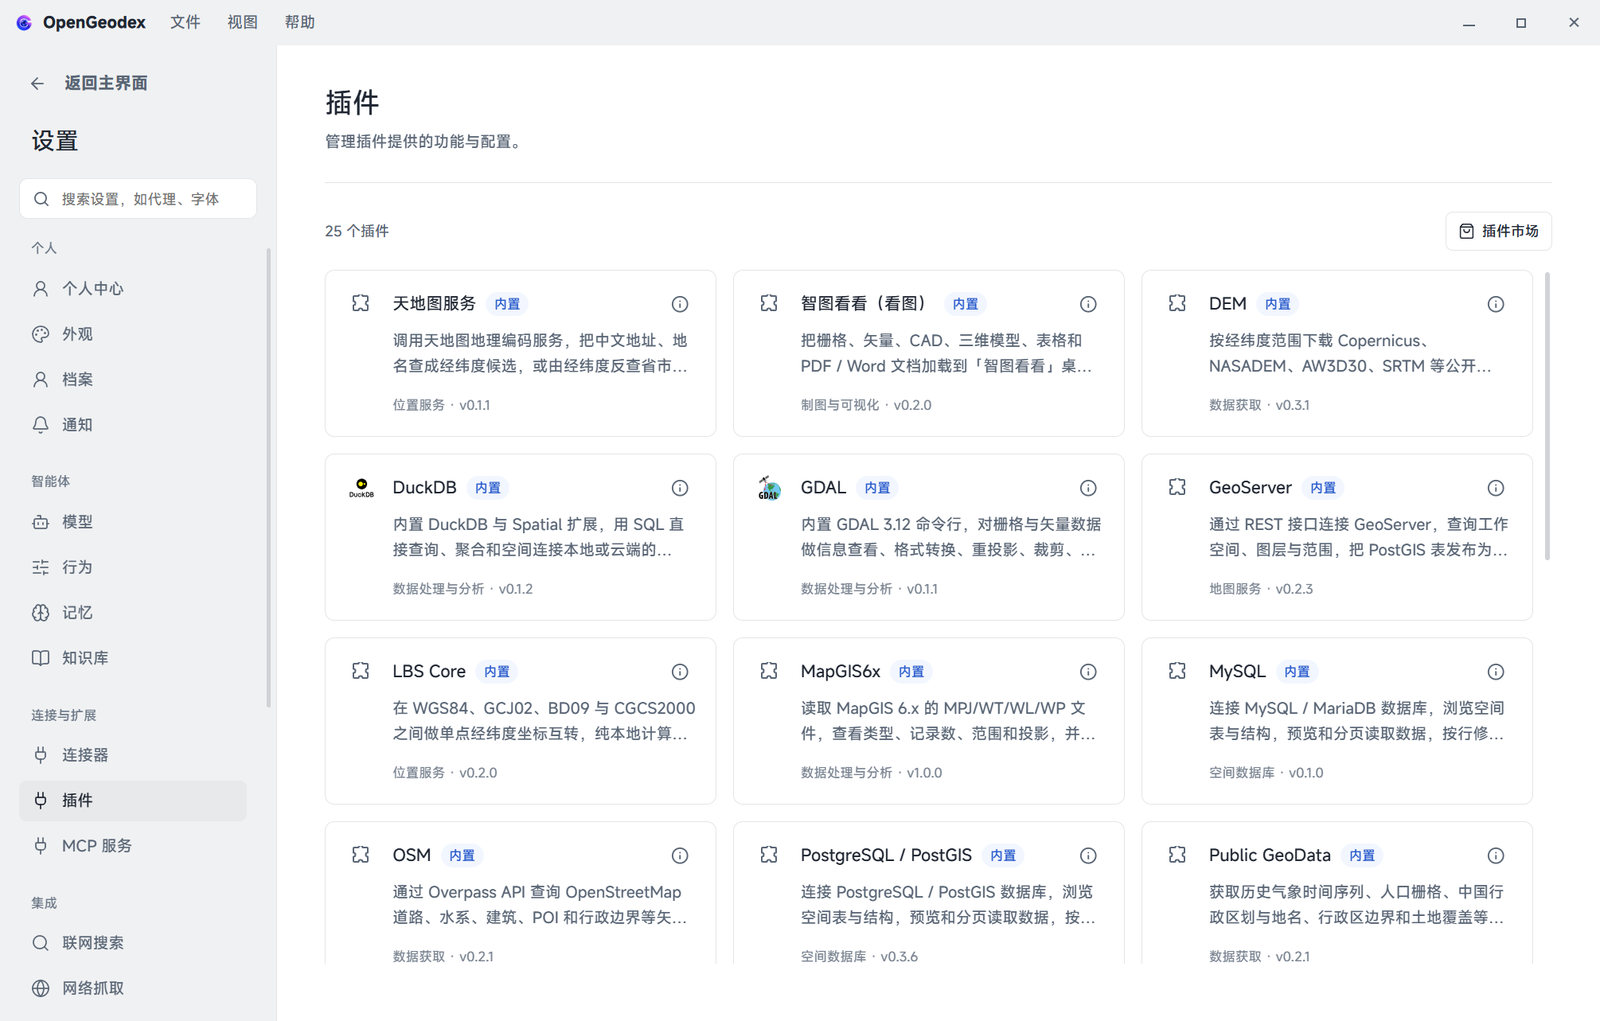Go to 知识库 page
Viewport: 1600px width, 1021px height.
[133, 658]
